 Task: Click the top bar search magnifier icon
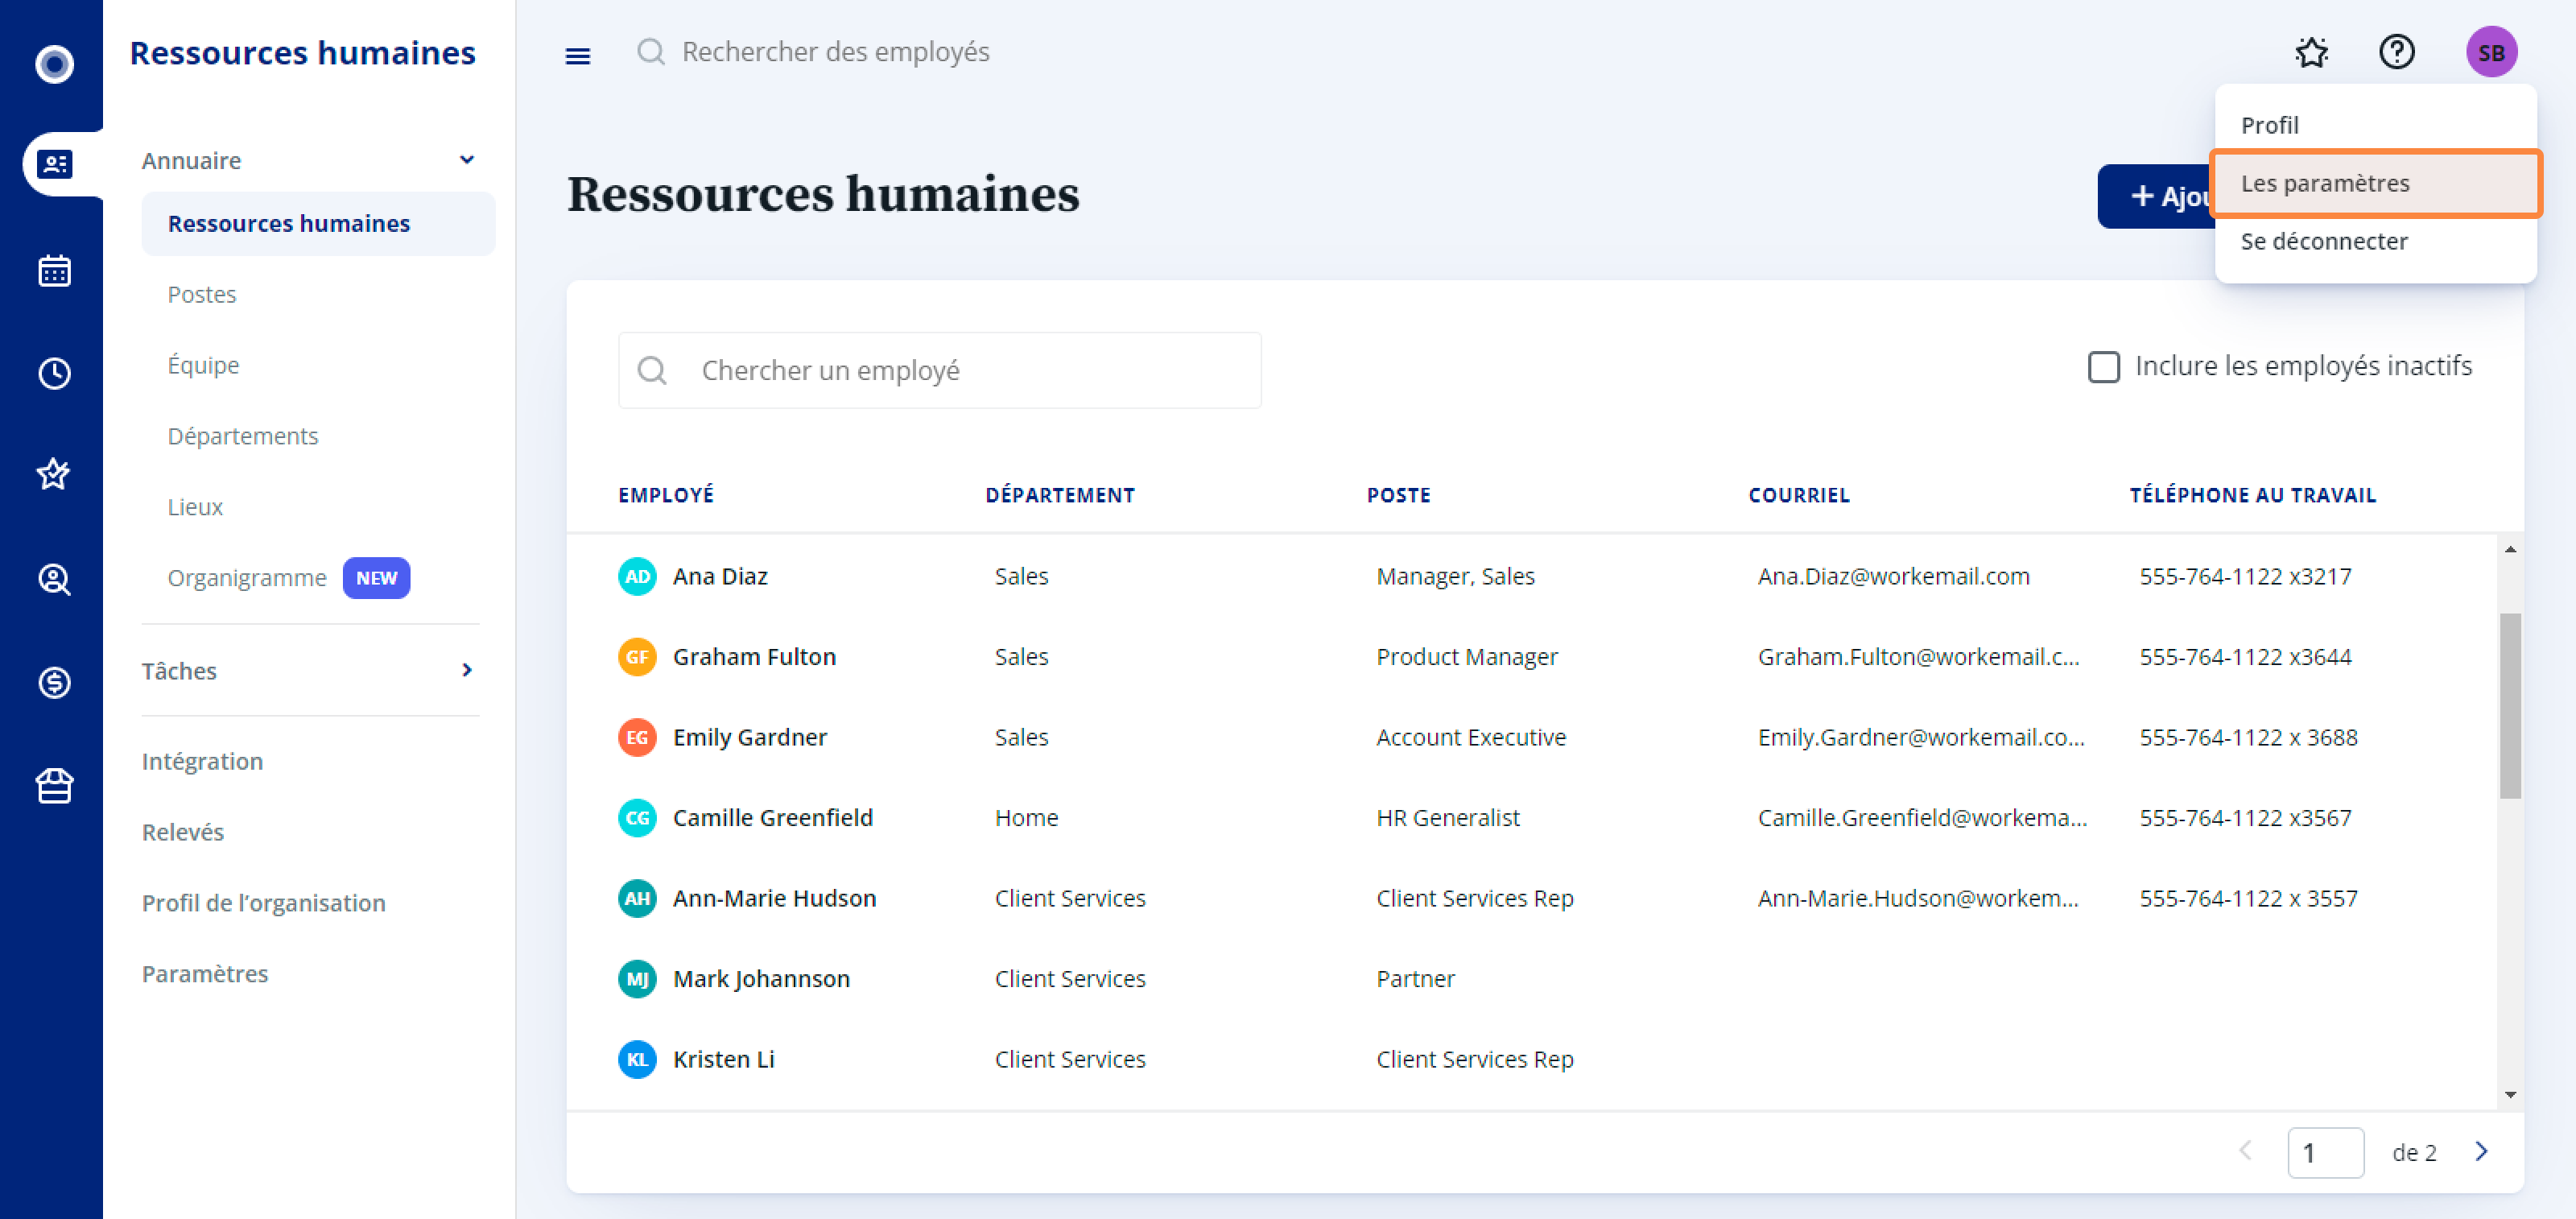point(651,52)
